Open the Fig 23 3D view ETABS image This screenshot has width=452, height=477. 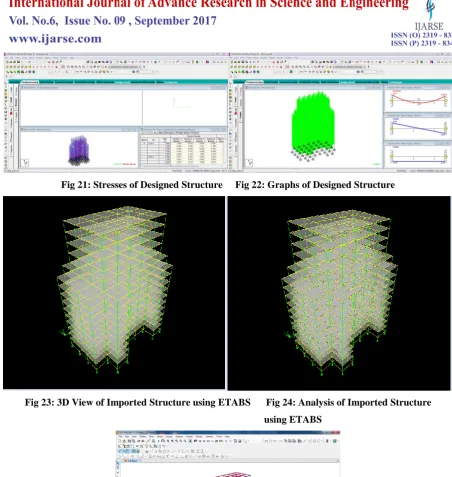pyautogui.click(x=114, y=292)
